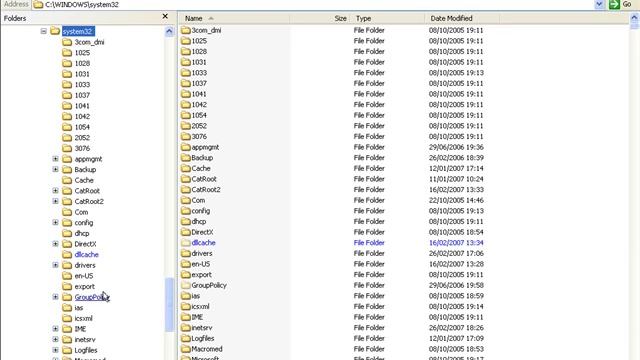Screen dimensions: 640x360
Task: Click the Folders tree scroll-up arrow
Action: click(169, 32)
